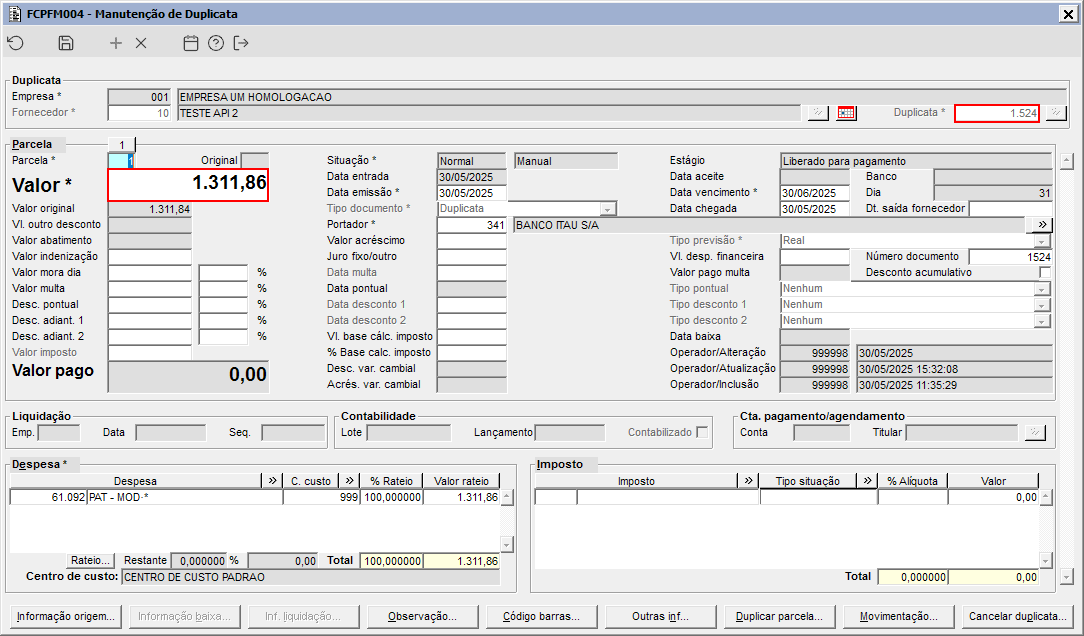Viewport: 1084px width, 636px height.
Task: Open the Rateio button in Despesa section
Action: 92,561
